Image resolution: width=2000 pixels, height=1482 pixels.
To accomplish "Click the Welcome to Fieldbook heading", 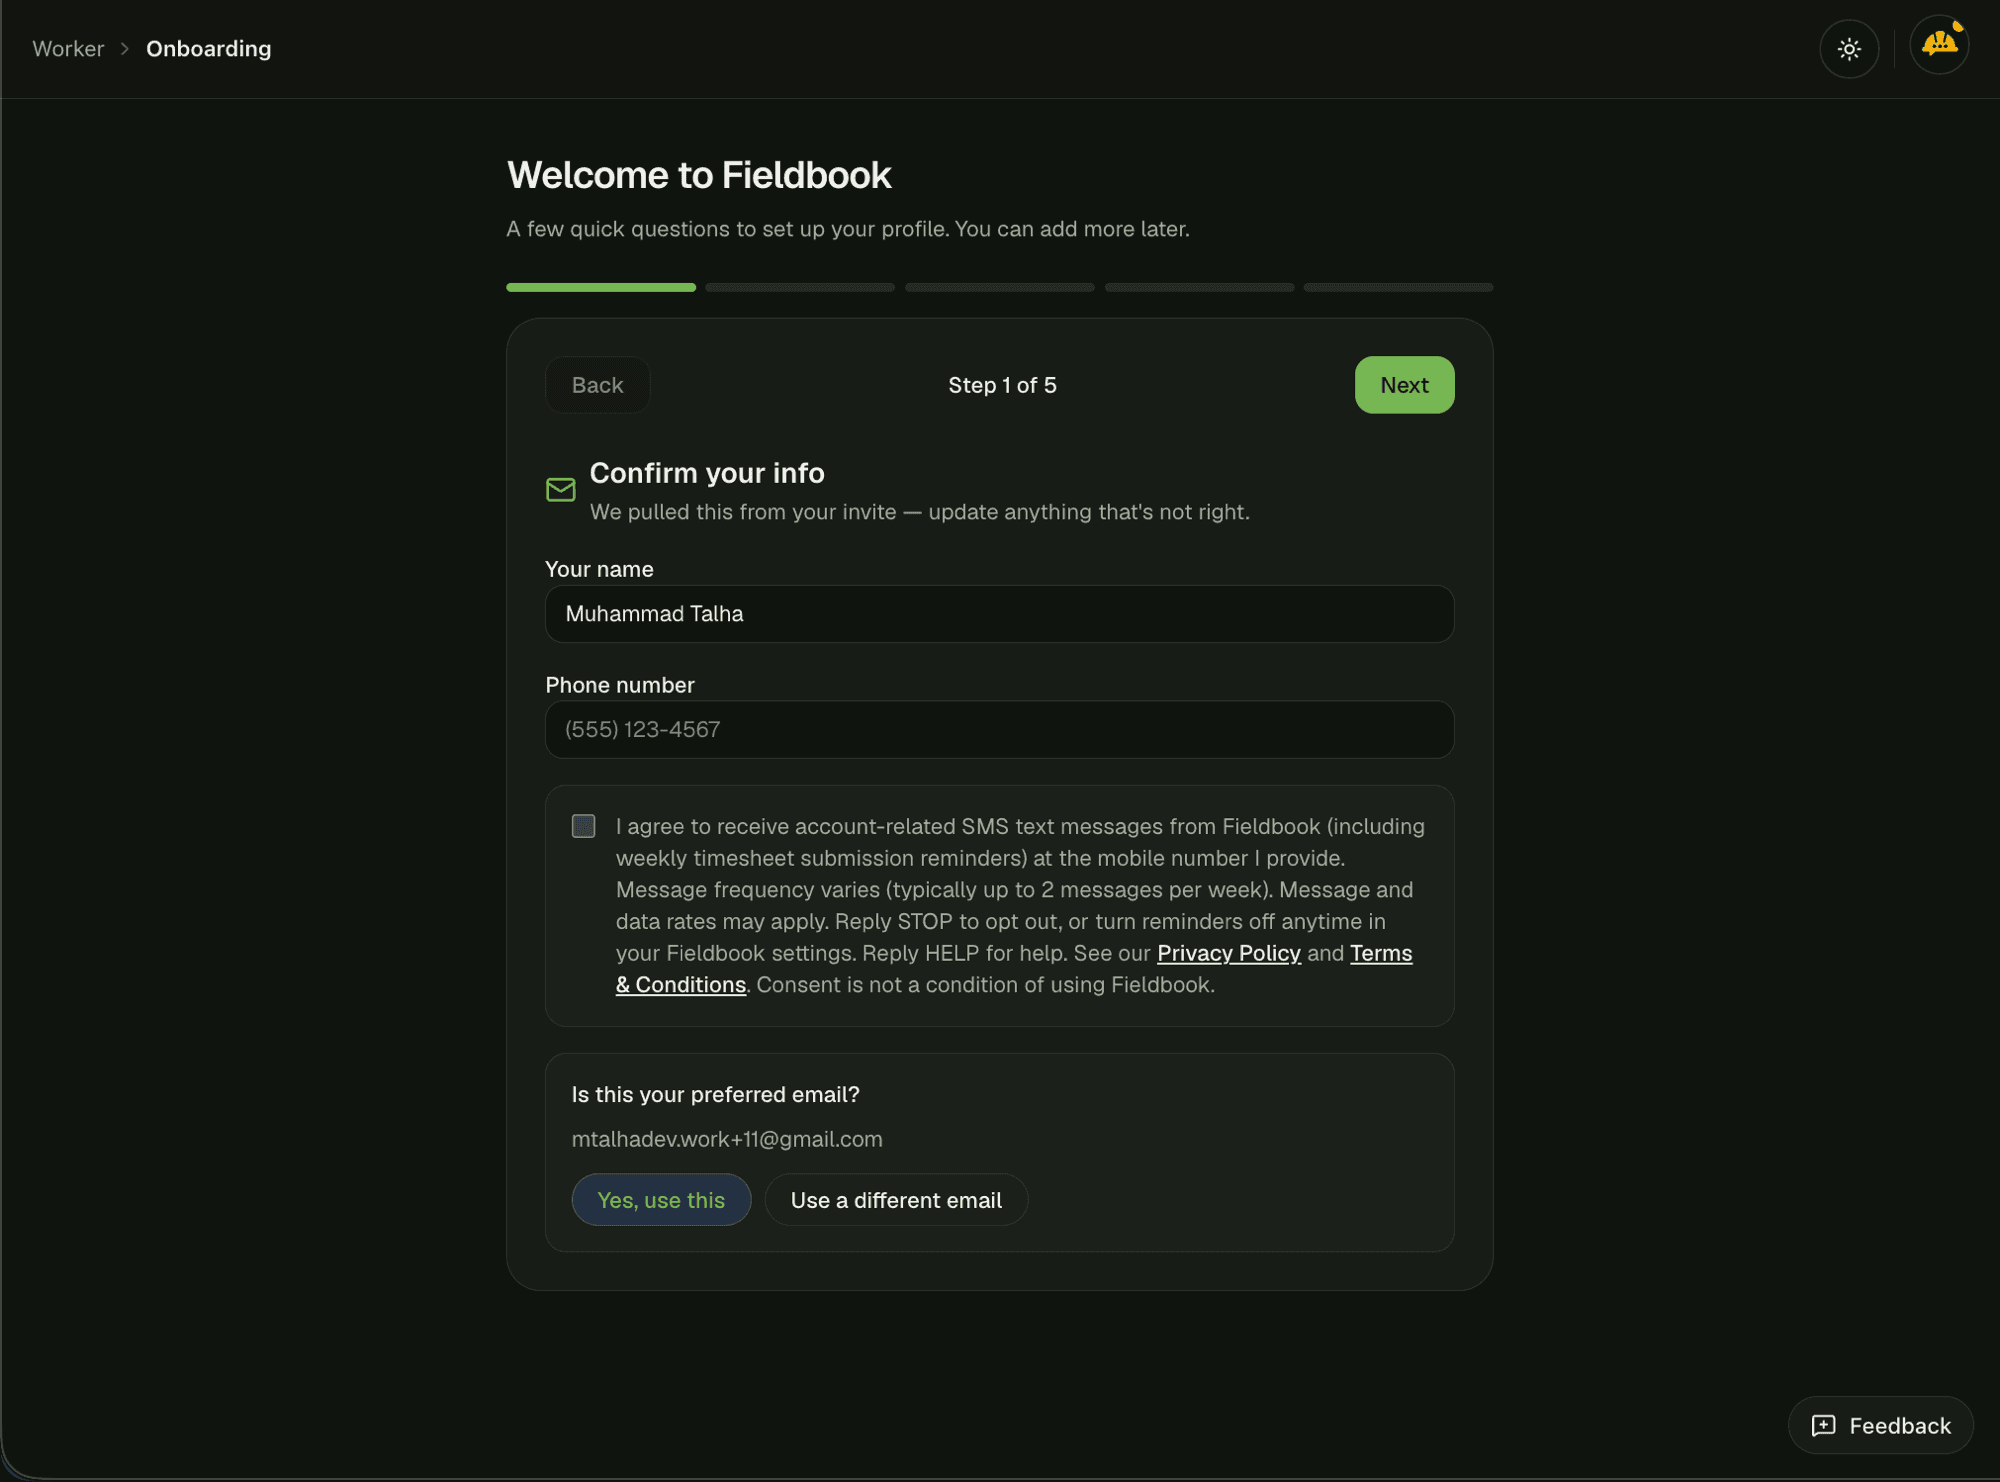I will 699,175.
